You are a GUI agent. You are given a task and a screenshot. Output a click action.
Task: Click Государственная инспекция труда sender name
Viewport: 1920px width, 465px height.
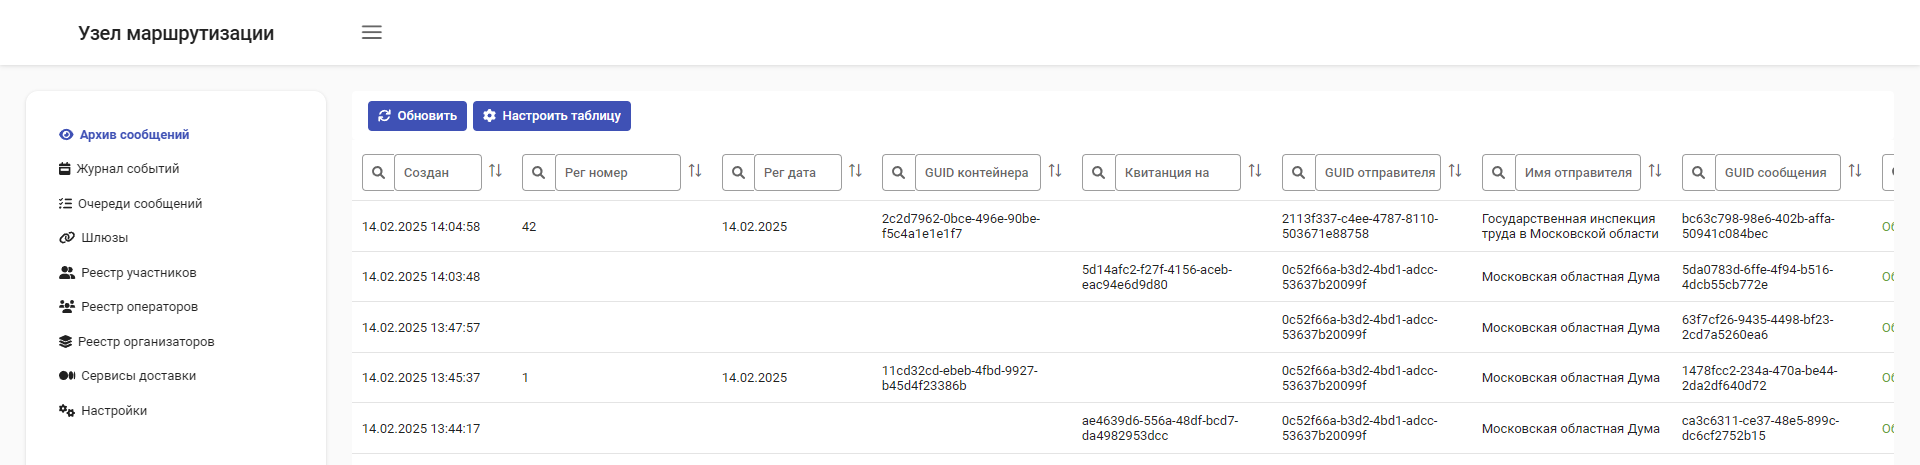tap(1570, 226)
